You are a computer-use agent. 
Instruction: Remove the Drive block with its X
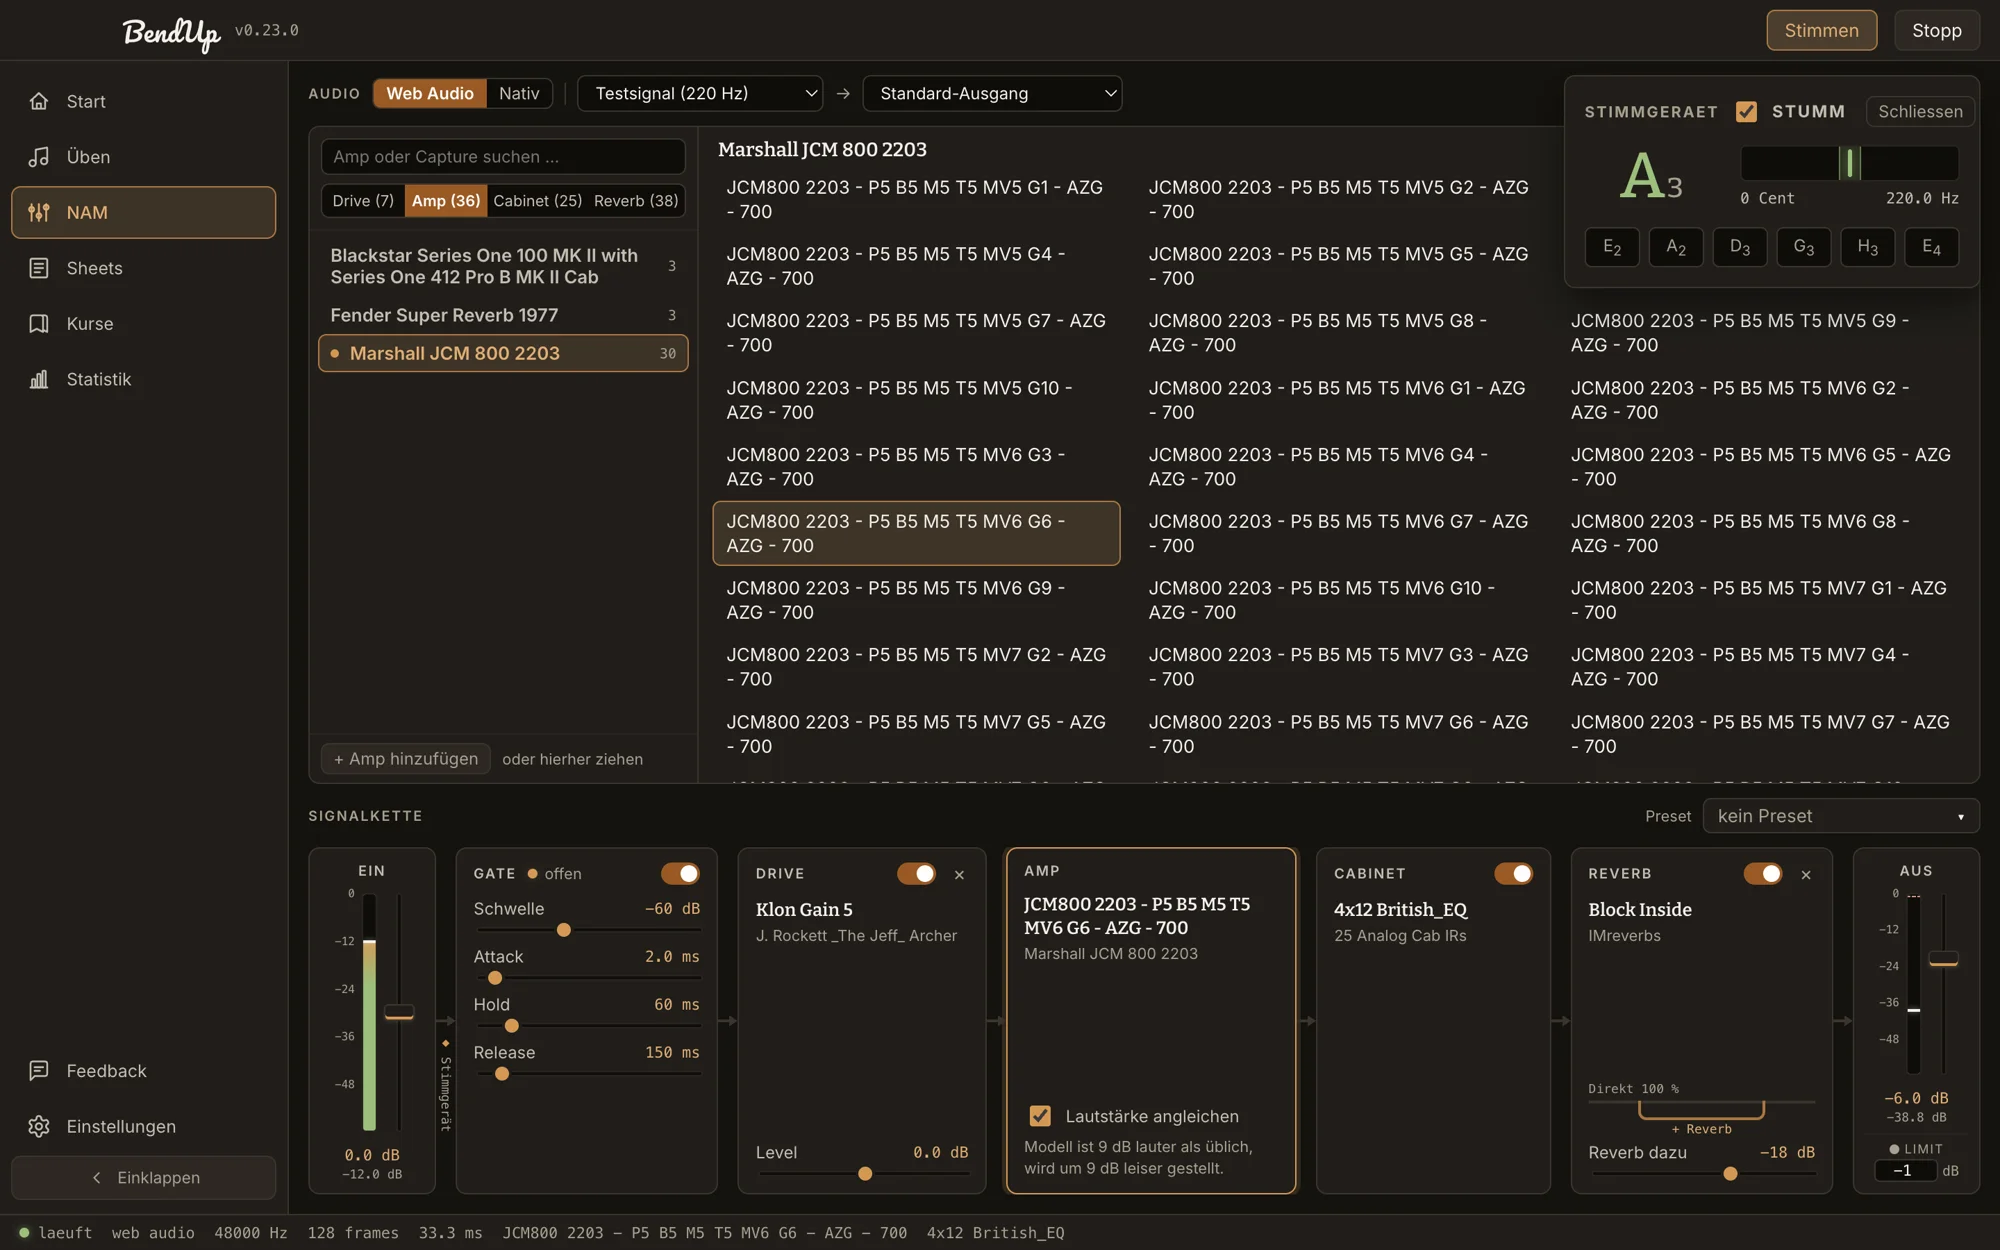pos(959,875)
